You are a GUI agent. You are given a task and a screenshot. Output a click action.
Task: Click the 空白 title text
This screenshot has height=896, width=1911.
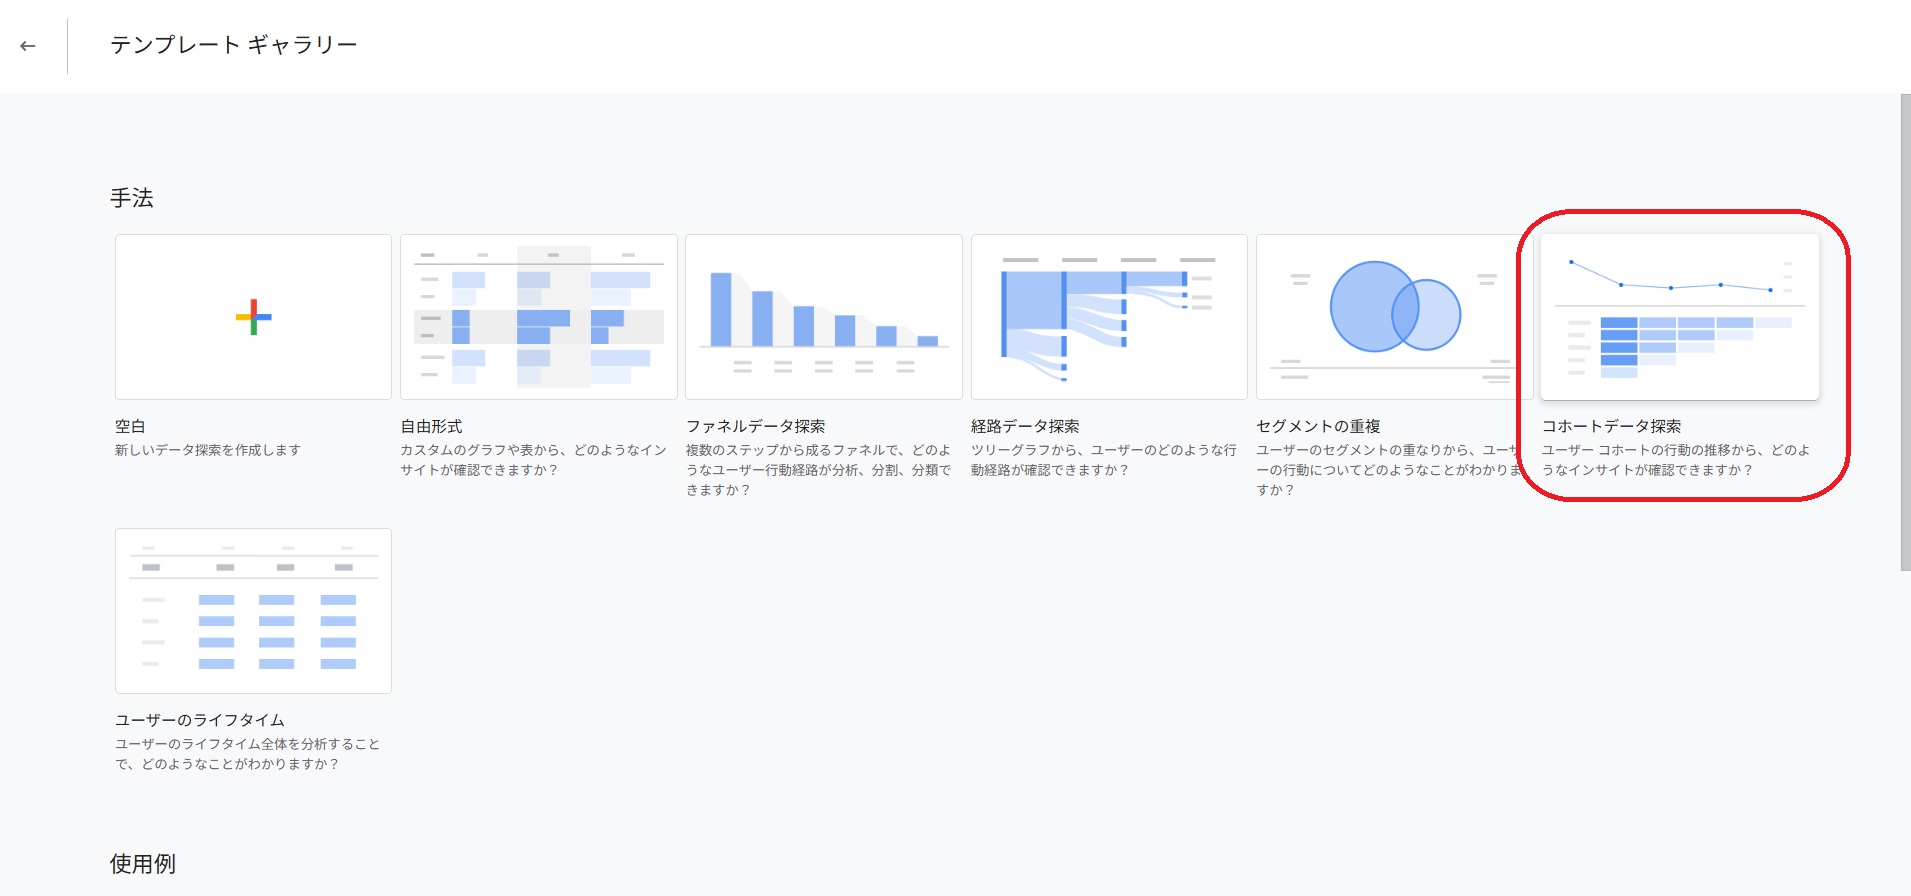pyautogui.click(x=130, y=426)
